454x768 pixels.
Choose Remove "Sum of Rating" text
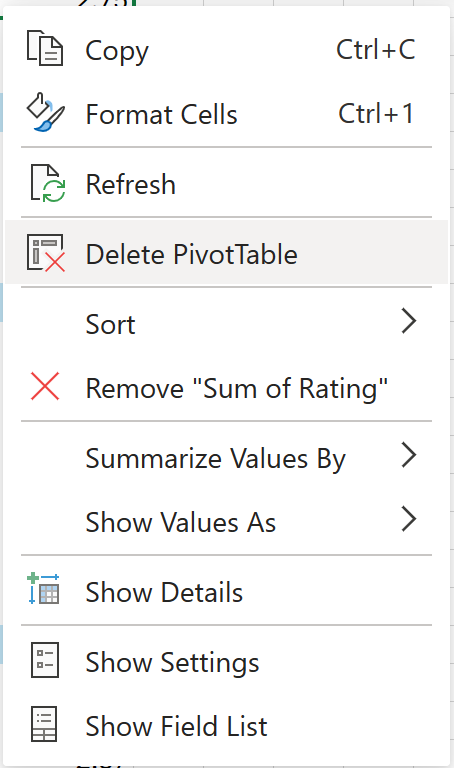point(237,388)
